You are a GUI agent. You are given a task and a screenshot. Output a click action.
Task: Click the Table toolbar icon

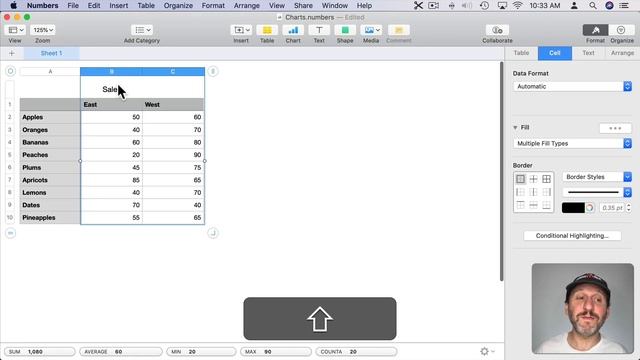click(267, 30)
